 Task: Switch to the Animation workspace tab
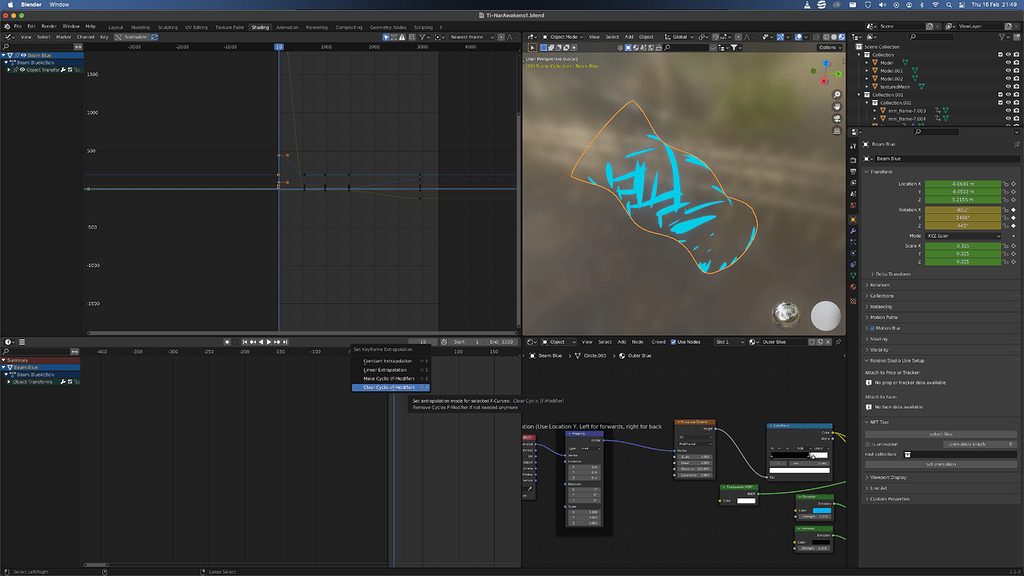[x=287, y=27]
